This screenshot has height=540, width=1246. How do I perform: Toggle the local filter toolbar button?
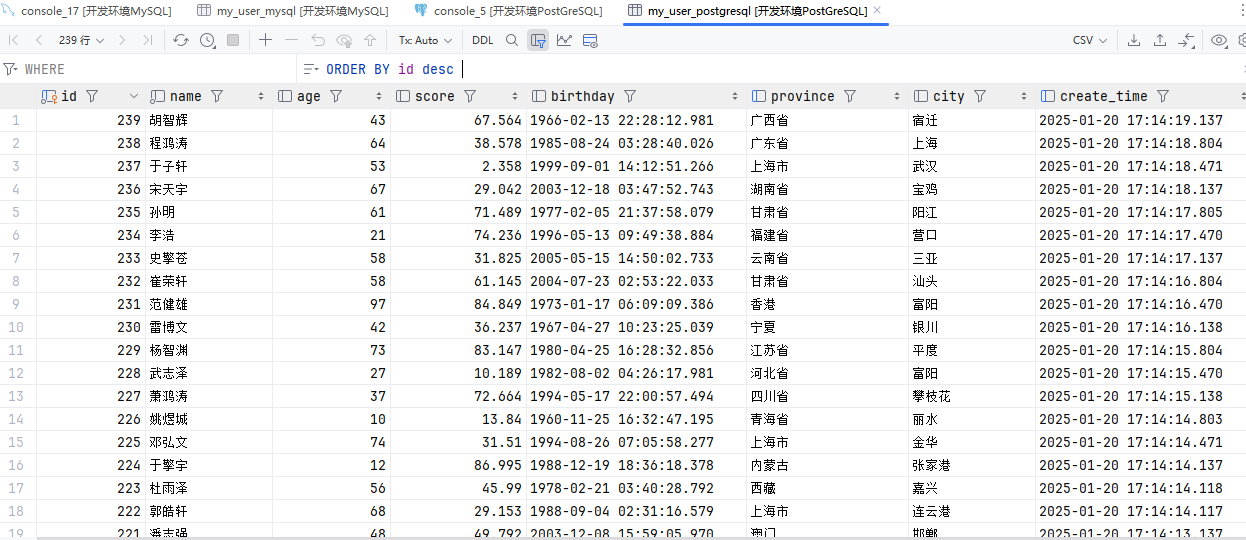(x=538, y=40)
